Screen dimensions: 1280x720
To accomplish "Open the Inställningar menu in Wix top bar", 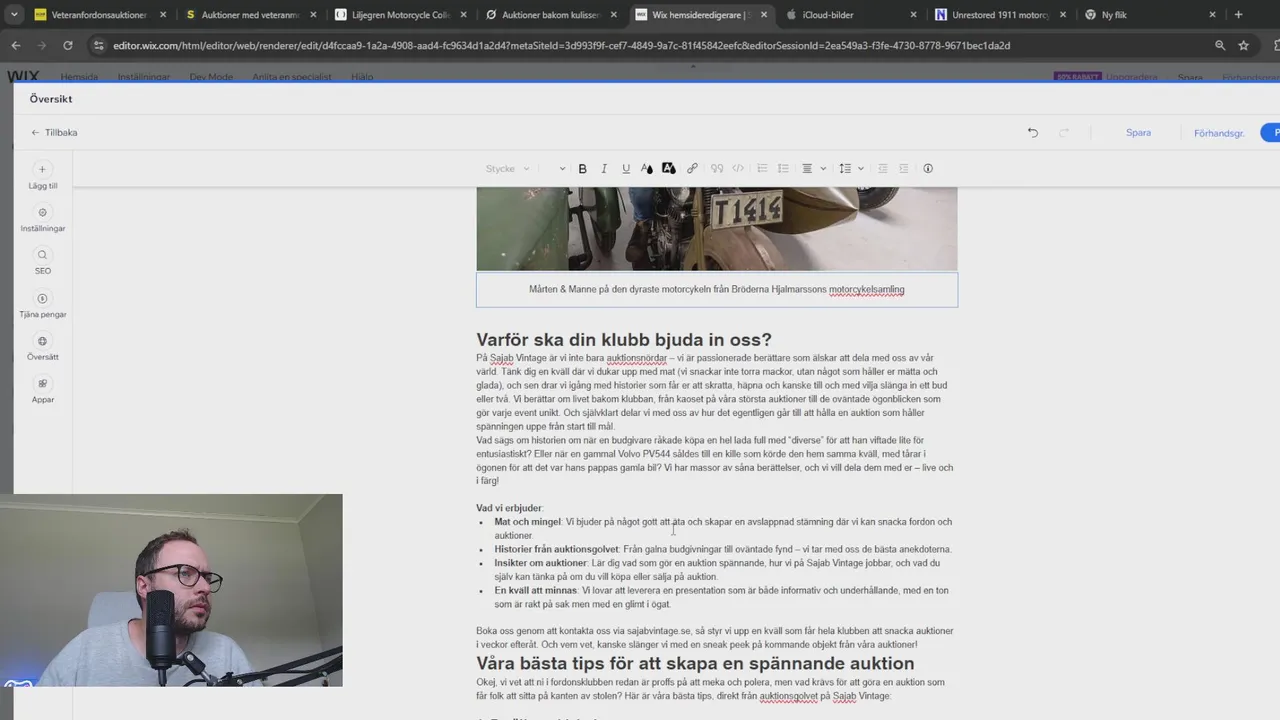I will click(x=143, y=77).
